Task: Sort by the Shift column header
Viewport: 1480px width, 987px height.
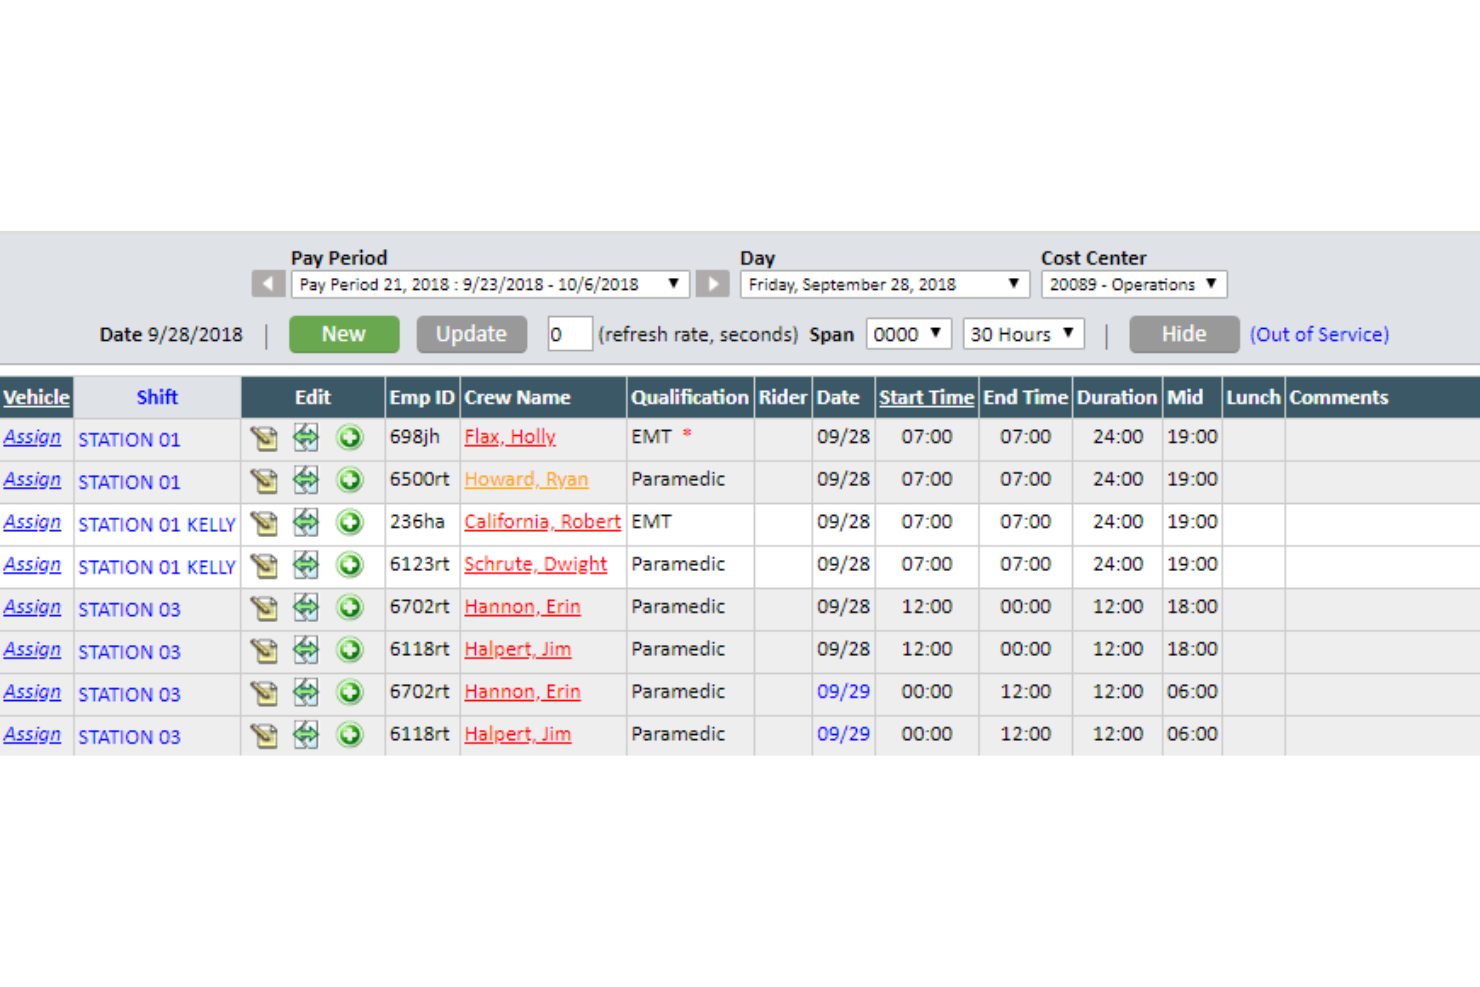Action: click(157, 397)
